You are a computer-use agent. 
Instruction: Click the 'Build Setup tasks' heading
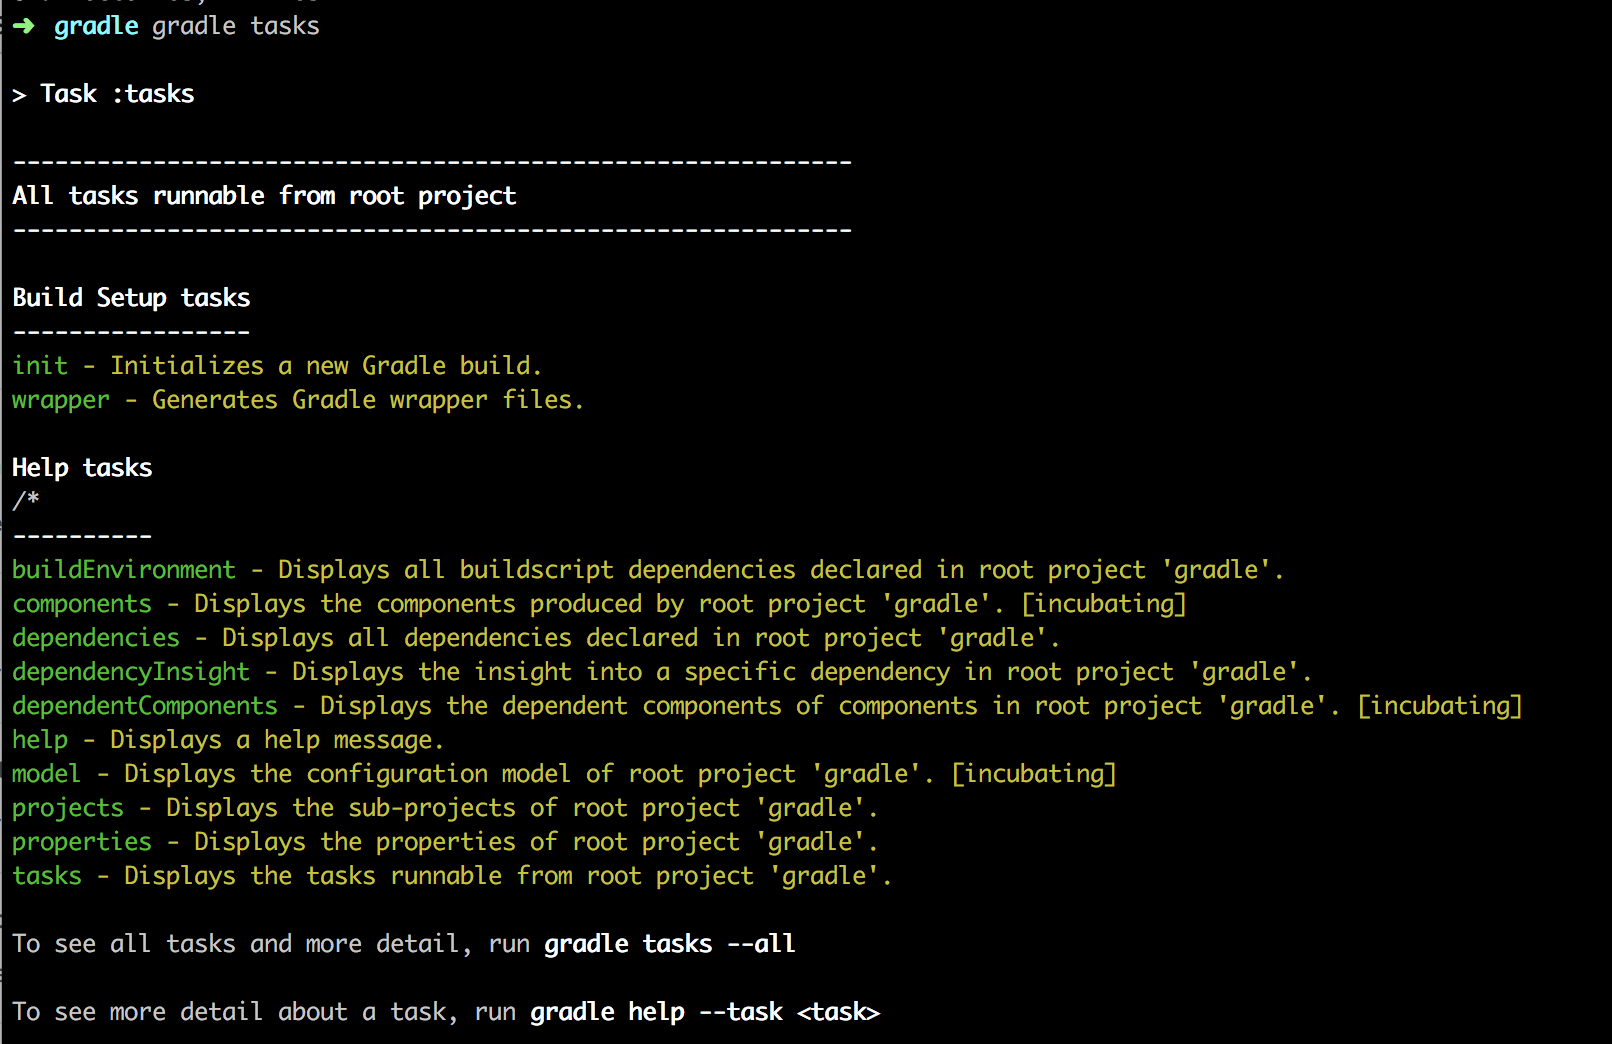pos(131,298)
